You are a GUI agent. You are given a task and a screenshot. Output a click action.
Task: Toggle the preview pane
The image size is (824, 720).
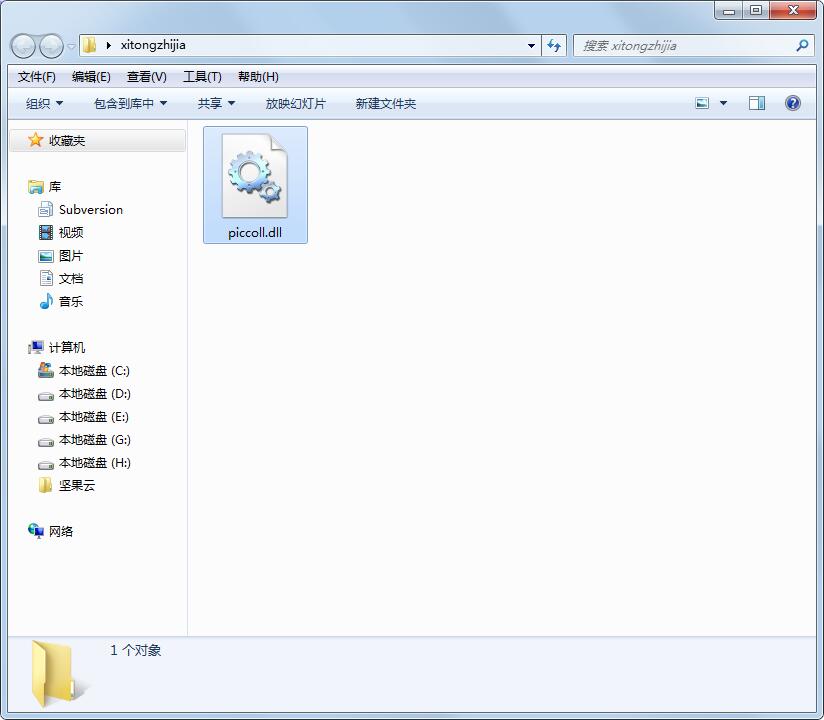point(757,102)
